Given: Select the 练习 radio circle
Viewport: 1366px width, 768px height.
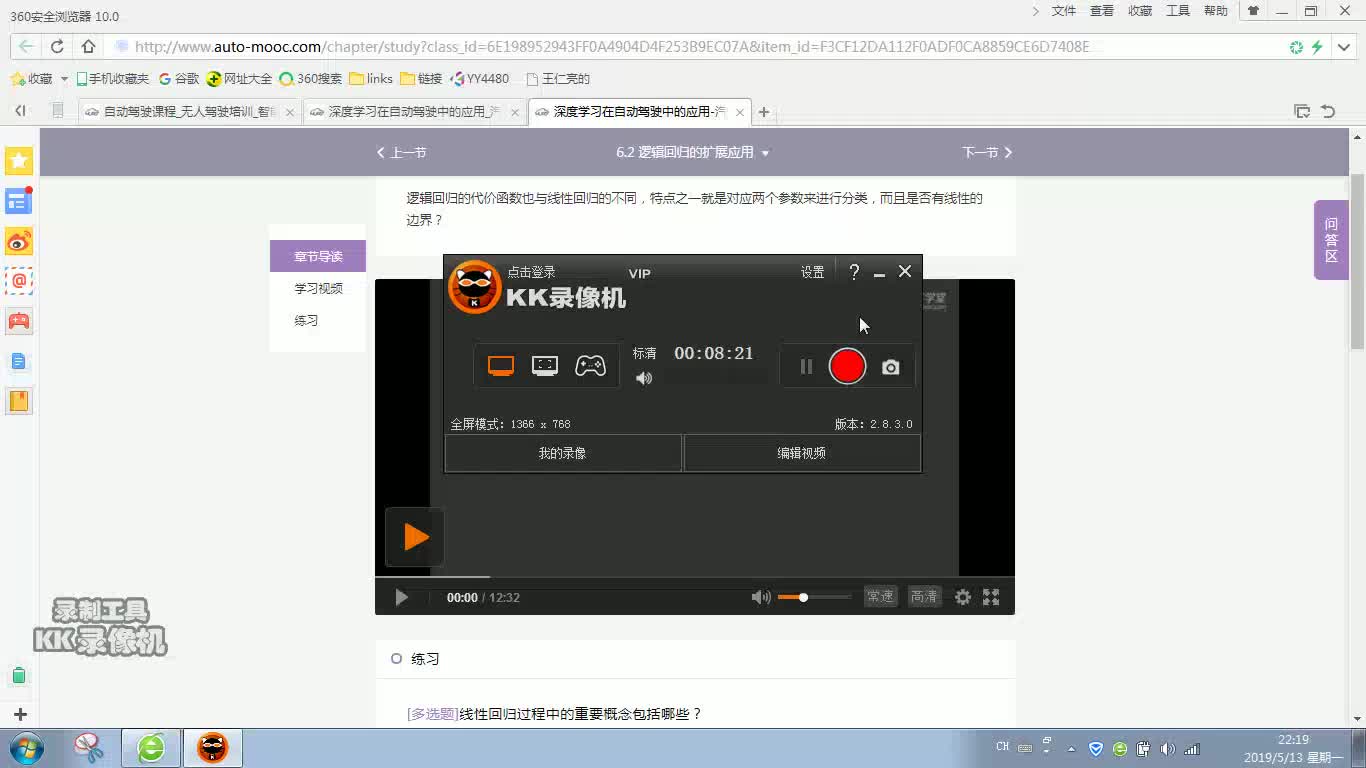Looking at the screenshot, I should tap(396, 658).
